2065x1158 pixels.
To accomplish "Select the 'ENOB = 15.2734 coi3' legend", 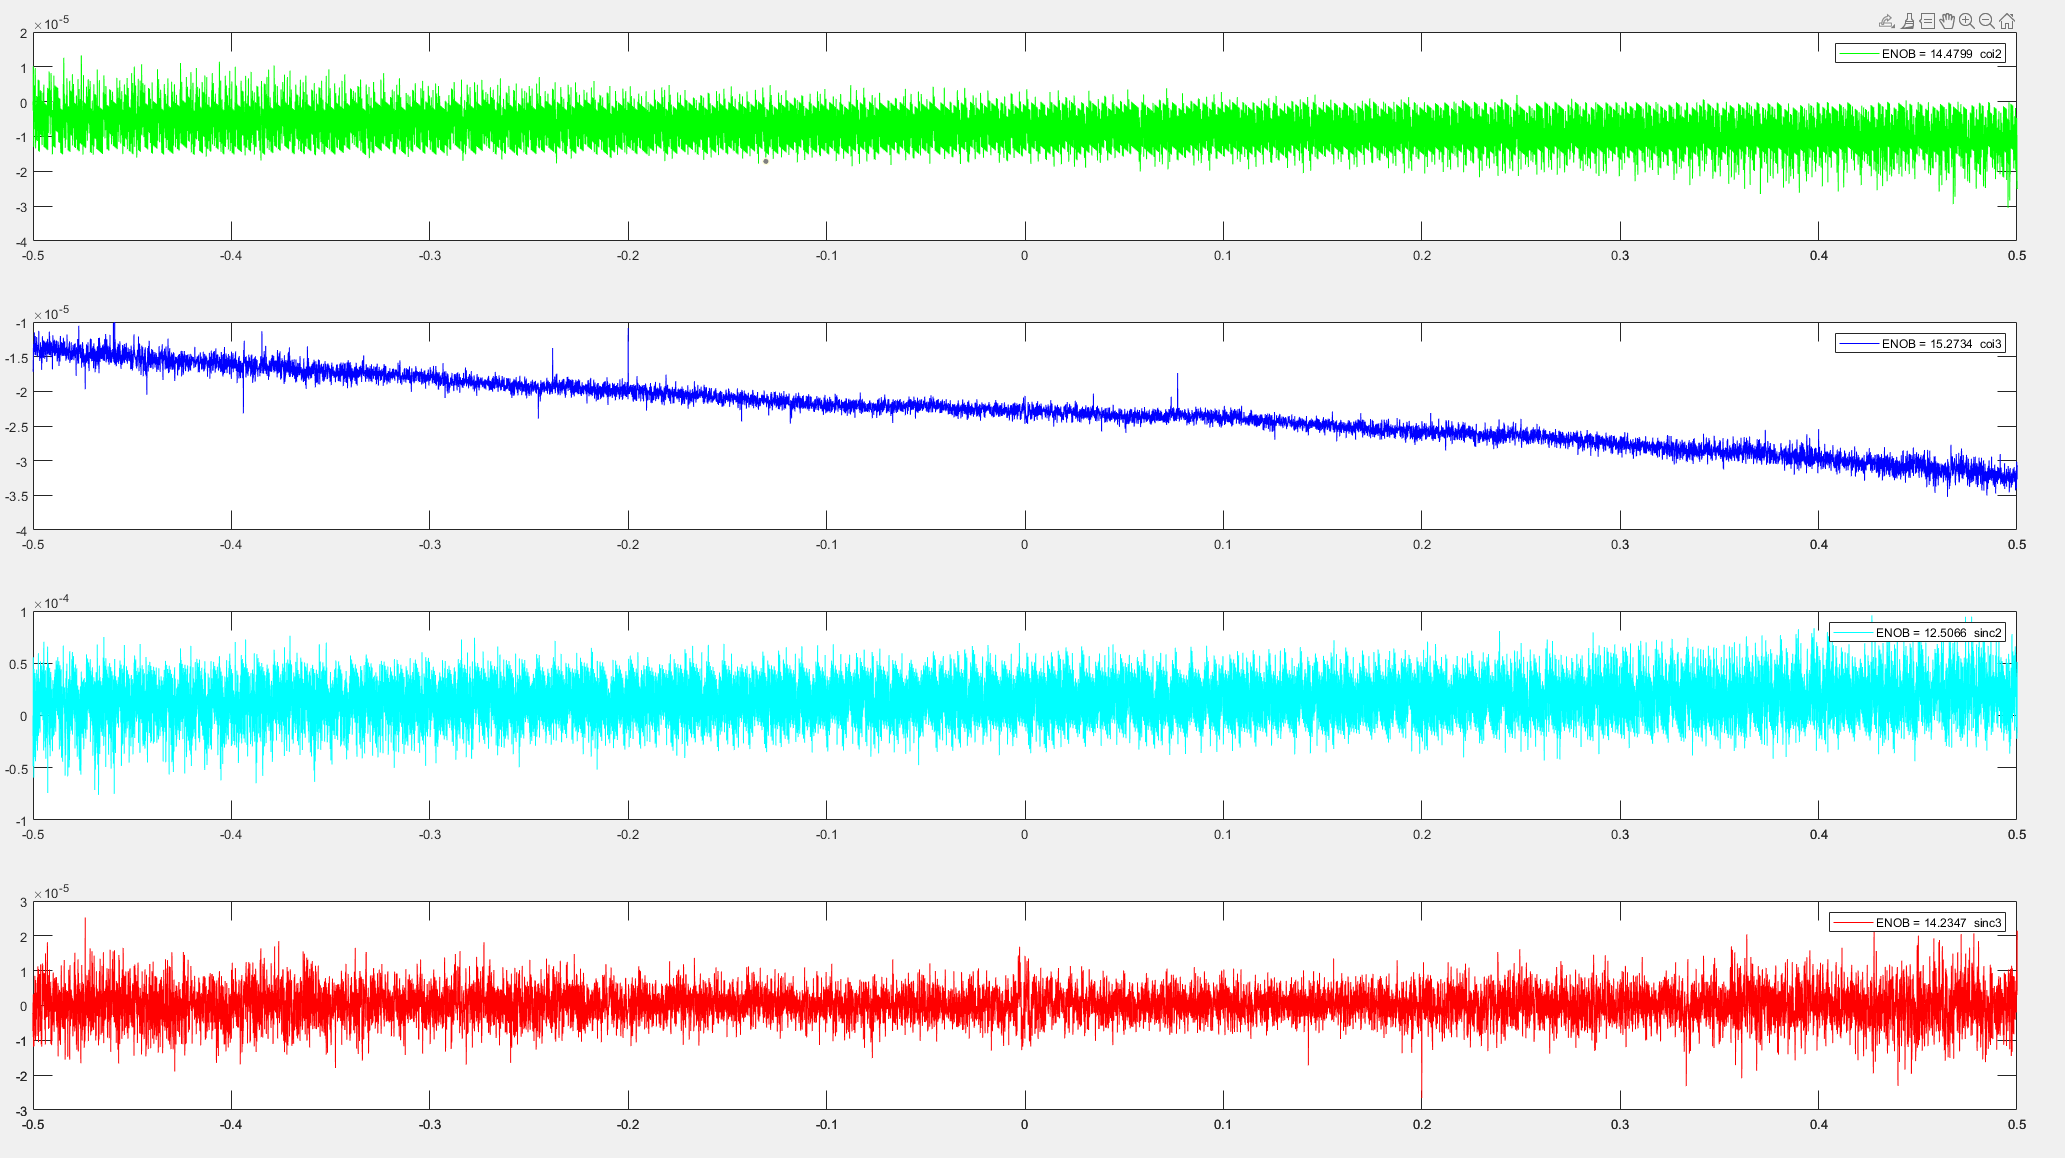I will (x=1920, y=343).
